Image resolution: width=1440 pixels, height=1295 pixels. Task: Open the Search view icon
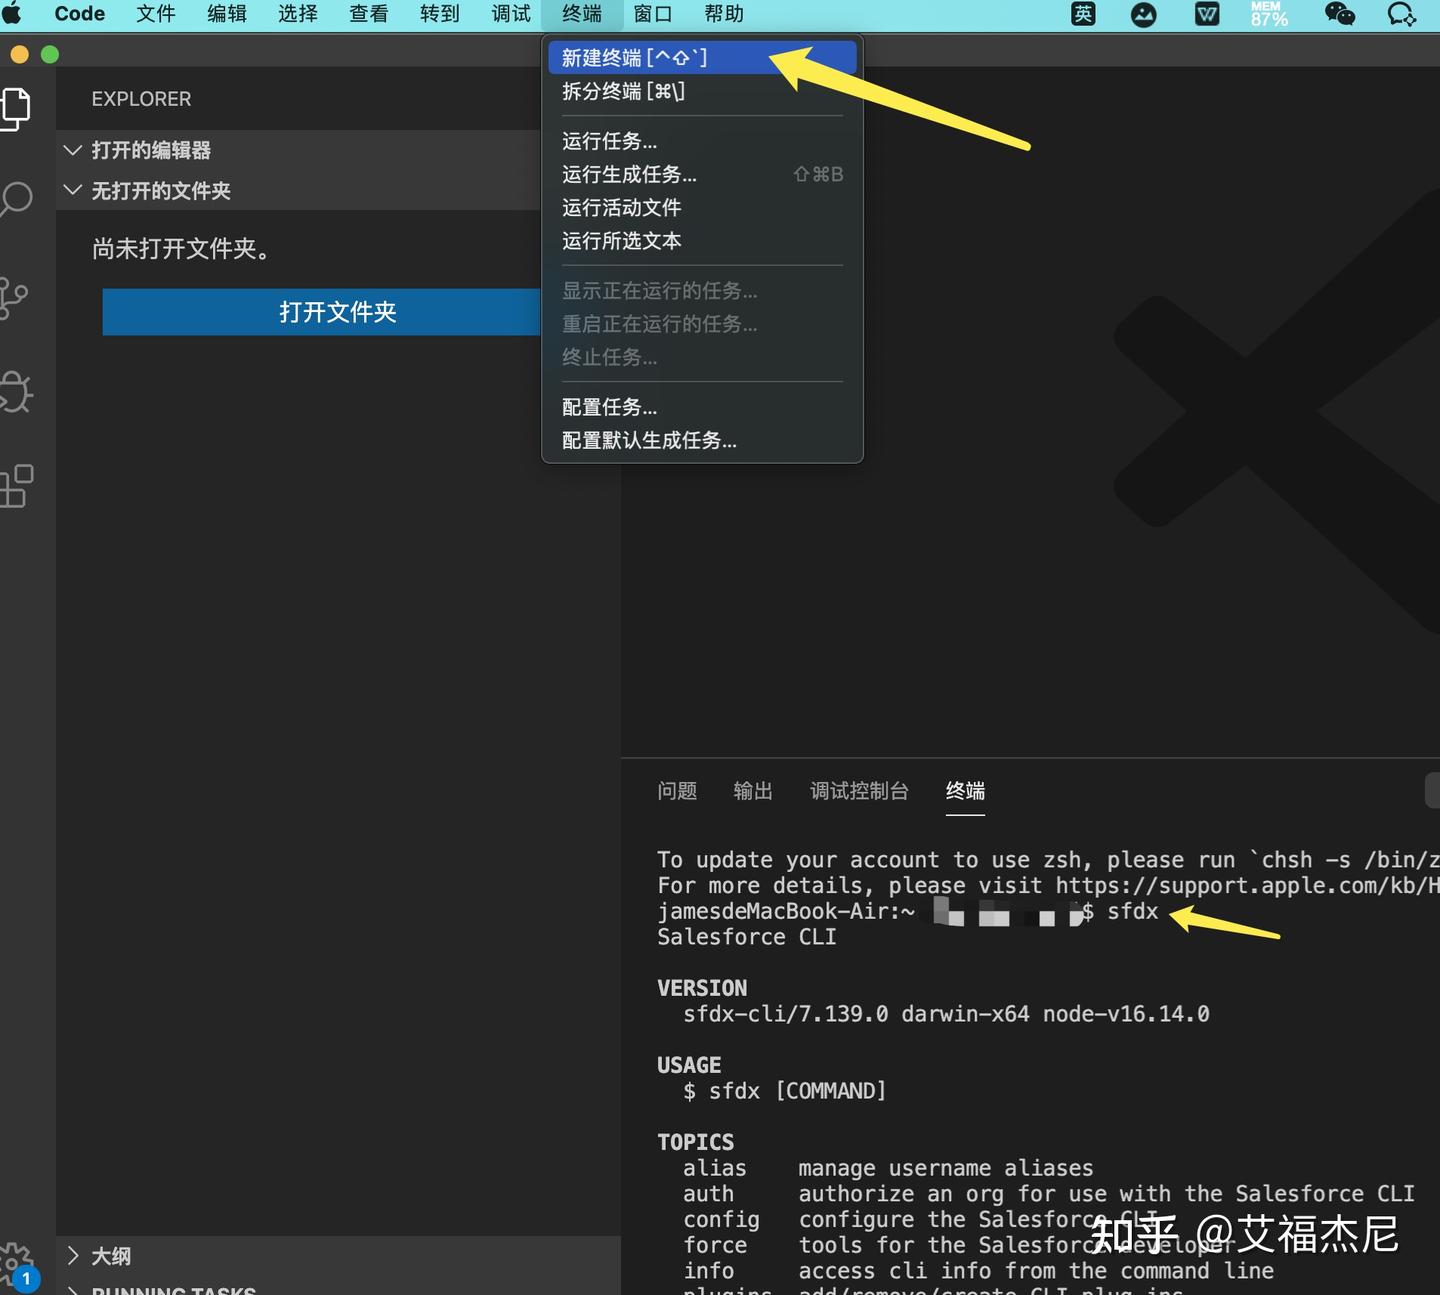tap(17, 199)
